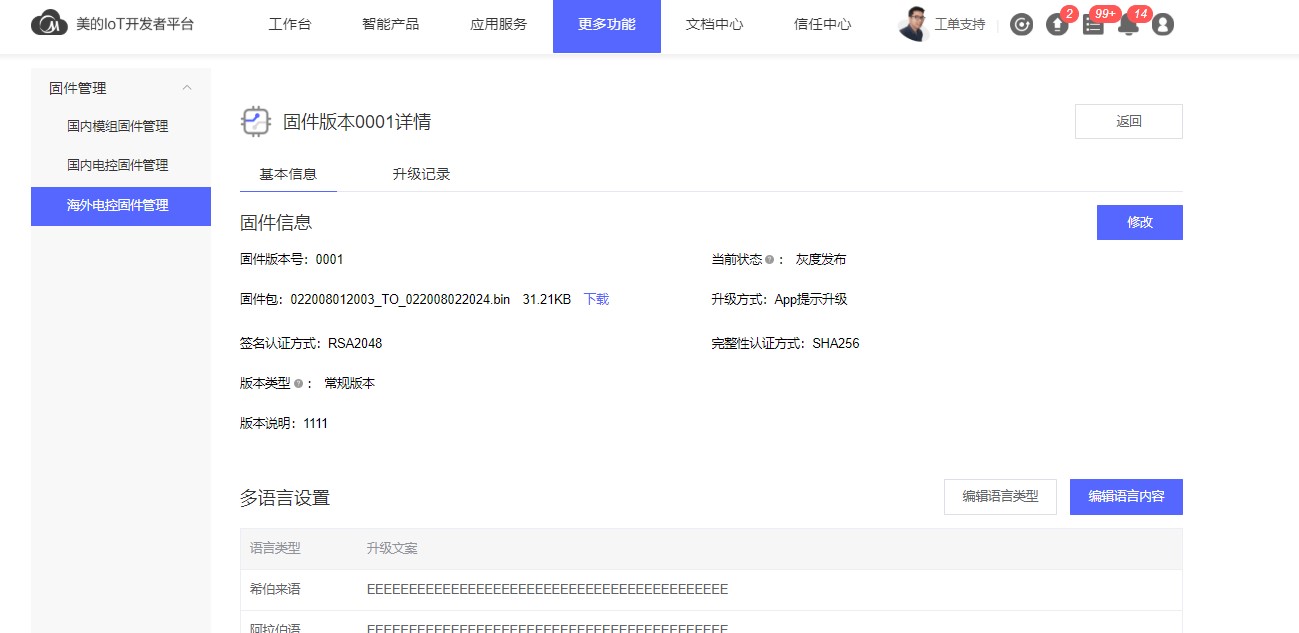The width and height of the screenshot is (1299, 633).
Task: Open upload icon with badge 2
Action: [1057, 25]
